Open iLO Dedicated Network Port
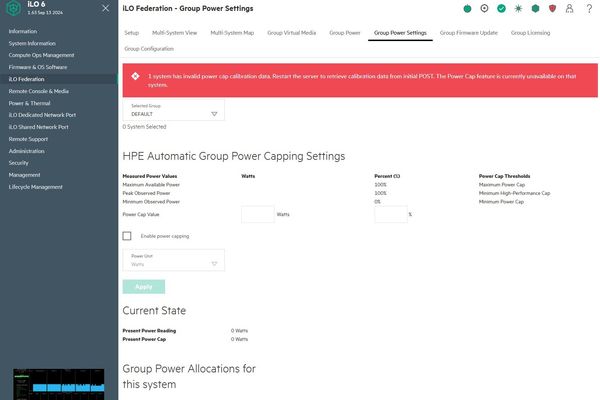600x400 pixels. [42, 115]
